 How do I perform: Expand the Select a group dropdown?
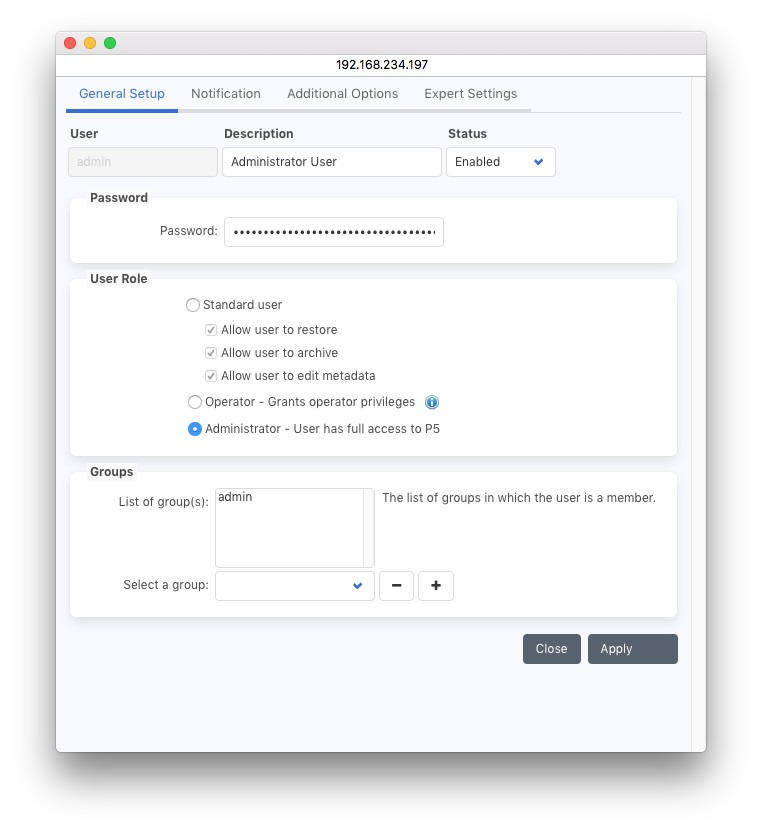pos(294,586)
